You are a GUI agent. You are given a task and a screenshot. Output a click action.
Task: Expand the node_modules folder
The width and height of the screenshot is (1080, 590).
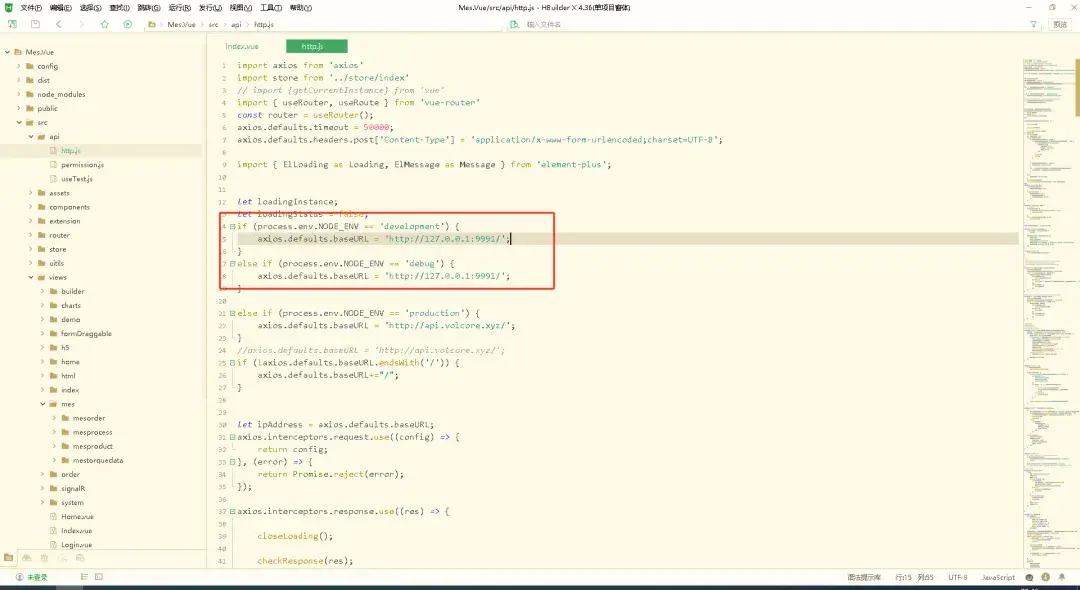[20, 93]
